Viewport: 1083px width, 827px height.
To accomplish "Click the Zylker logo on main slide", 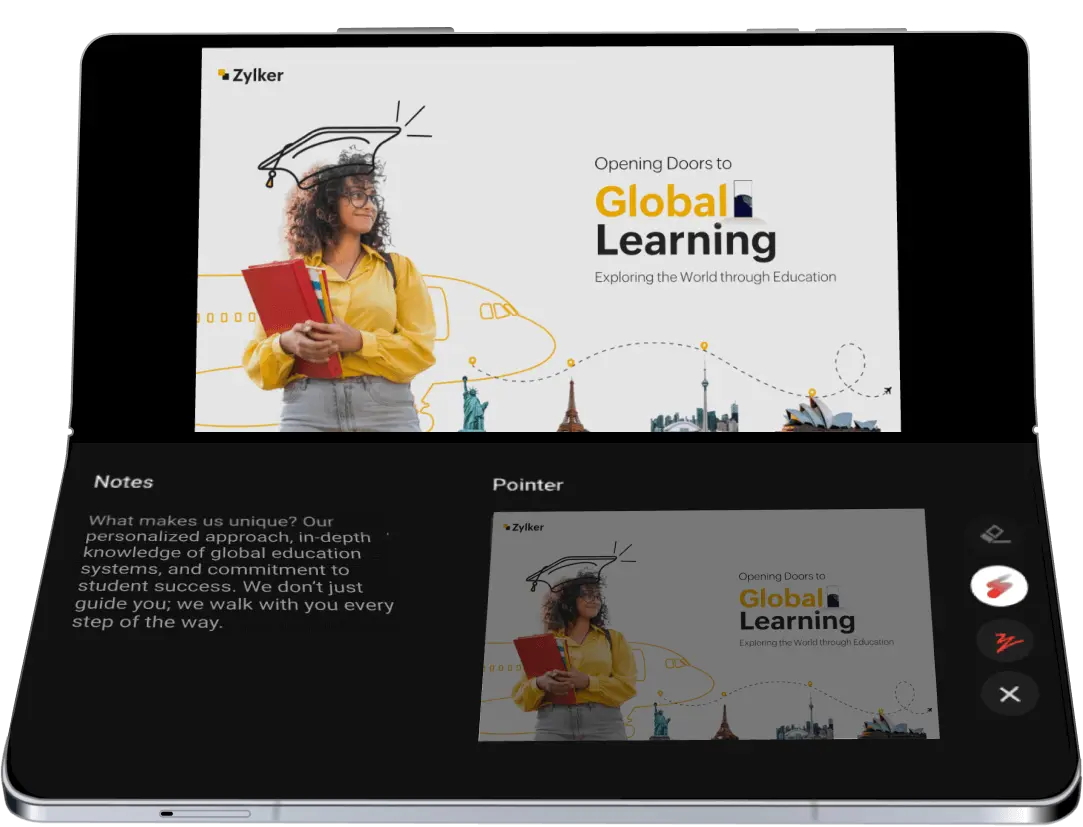I will coord(251,75).
